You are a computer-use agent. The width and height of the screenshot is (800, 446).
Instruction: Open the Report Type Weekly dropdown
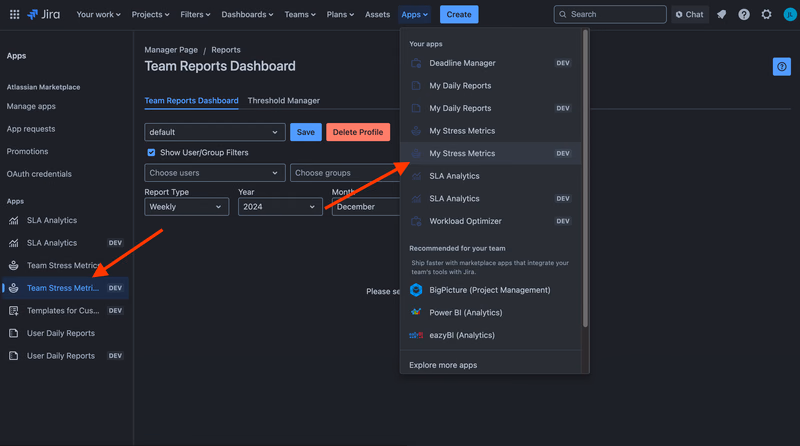point(186,207)
